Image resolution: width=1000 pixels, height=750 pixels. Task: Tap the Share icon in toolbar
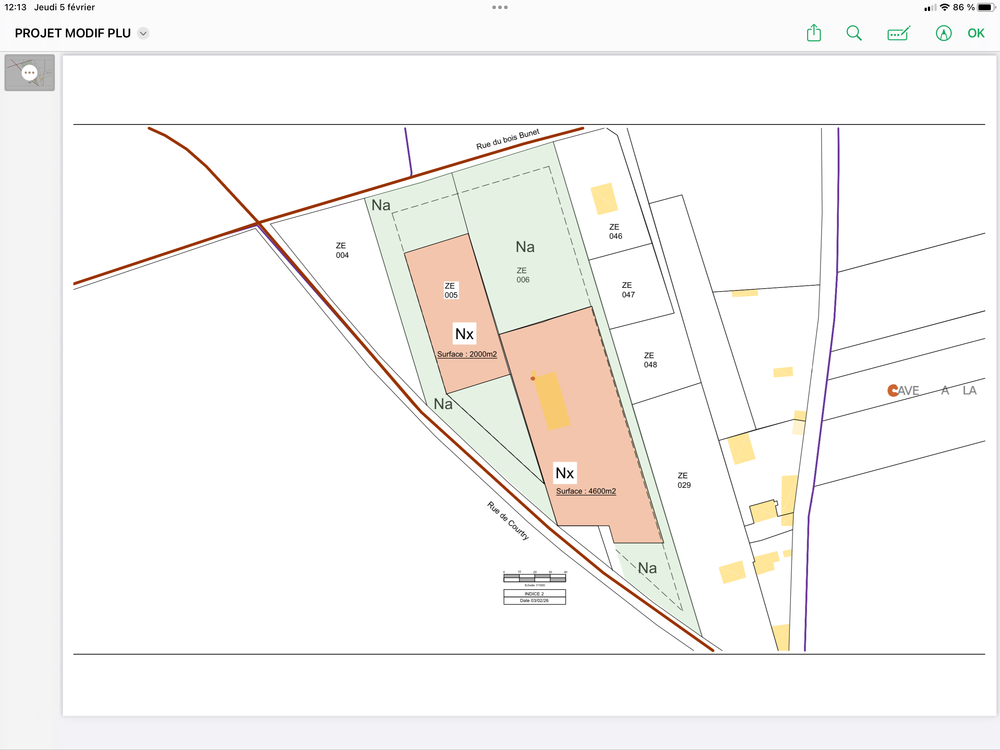pyautogui.click(x=814, y=33)
